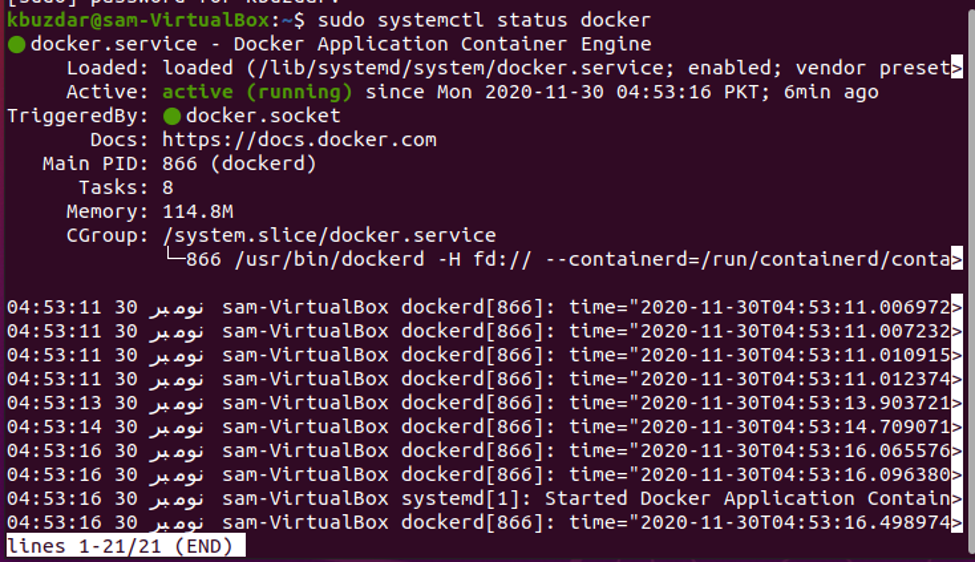This screenshot has height=562, width=977.
Task: Click the green dot next to docker.socket
Action: coord(171,116)
